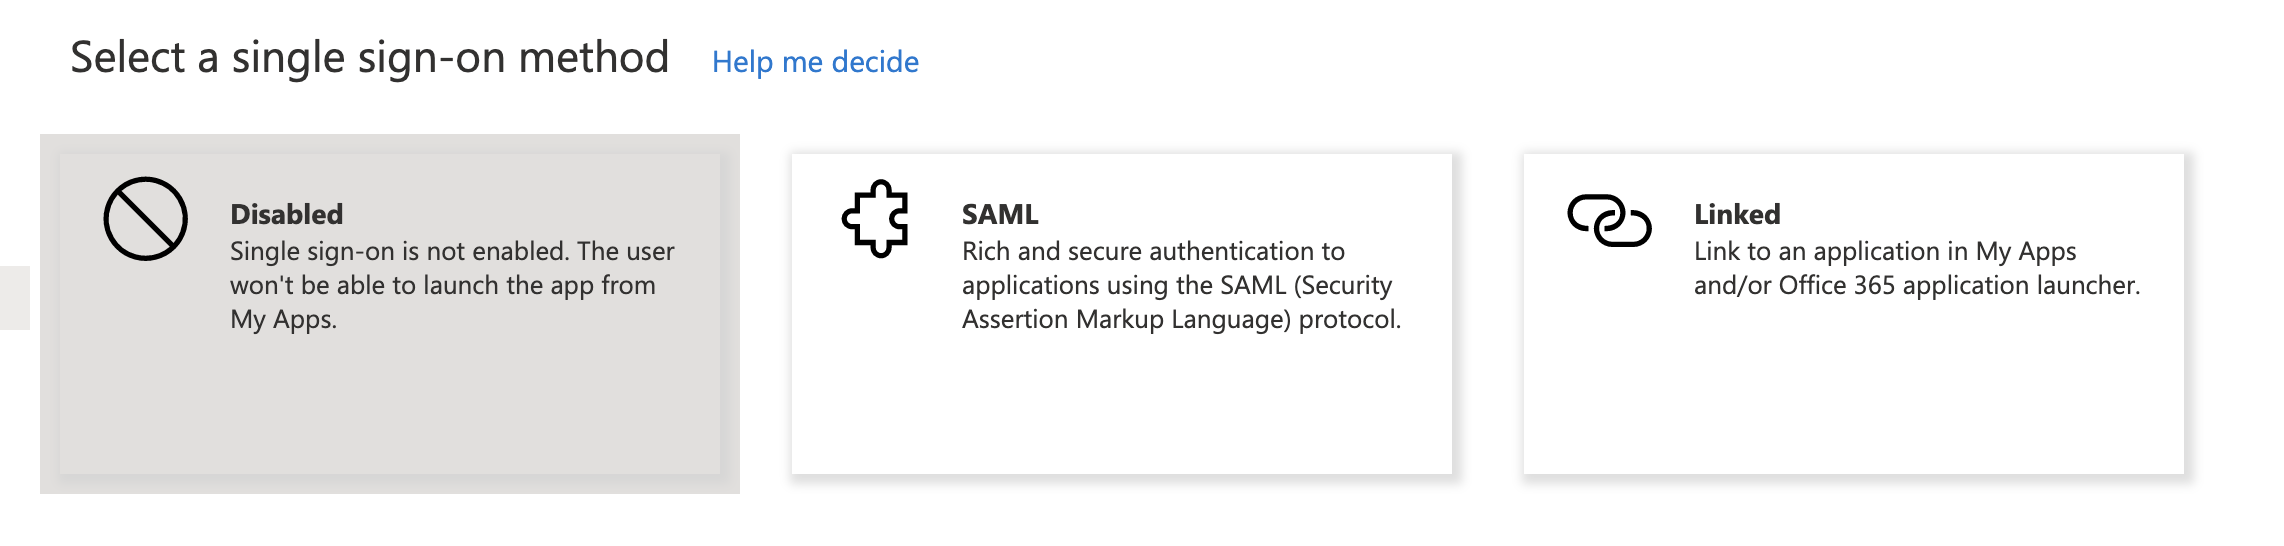The width and height of the screenshot is (2284, 546).
Task: Click the Disabled card description text
Action: [x=452, y=285]
